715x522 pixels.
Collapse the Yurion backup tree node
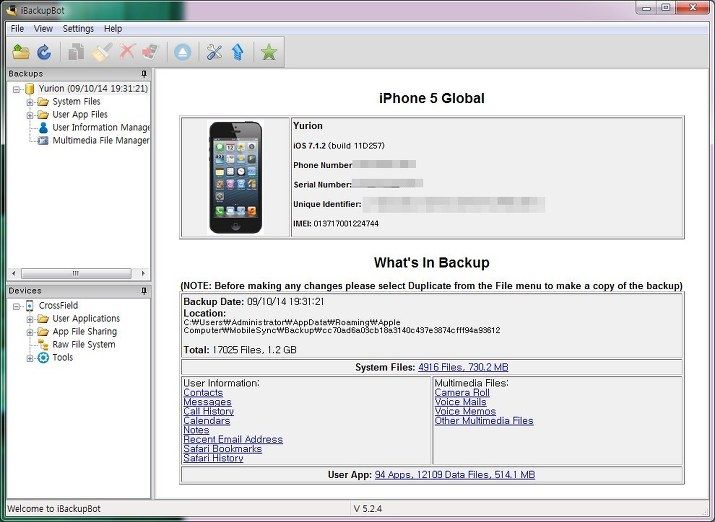pyautogui.click(x=16, y=89)
